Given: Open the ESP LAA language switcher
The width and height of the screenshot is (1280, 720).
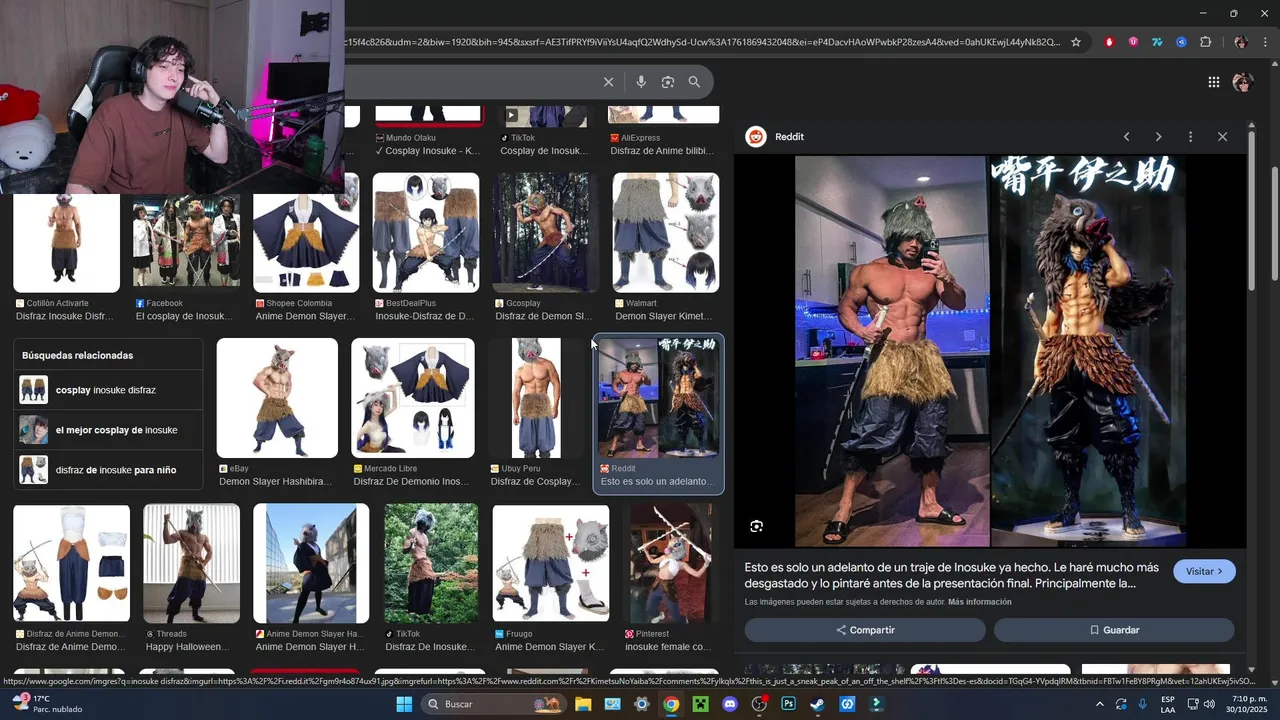Looking at the screenshot, I should [x=1168, y=704].
